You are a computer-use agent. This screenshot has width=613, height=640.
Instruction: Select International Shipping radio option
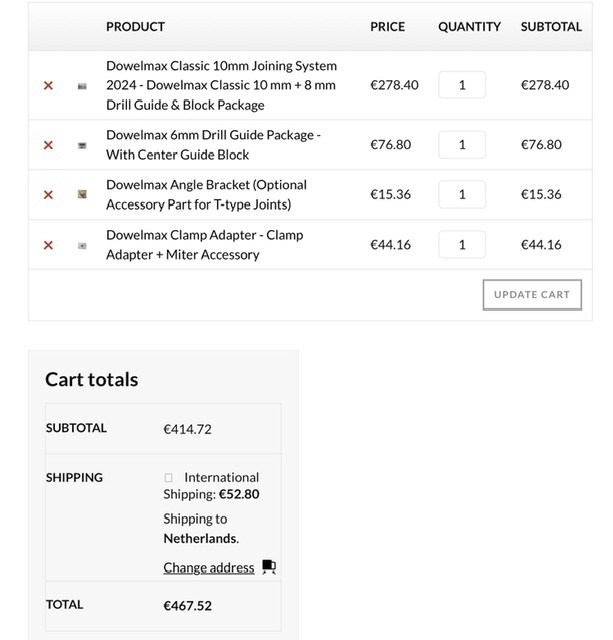click(168, 477)
